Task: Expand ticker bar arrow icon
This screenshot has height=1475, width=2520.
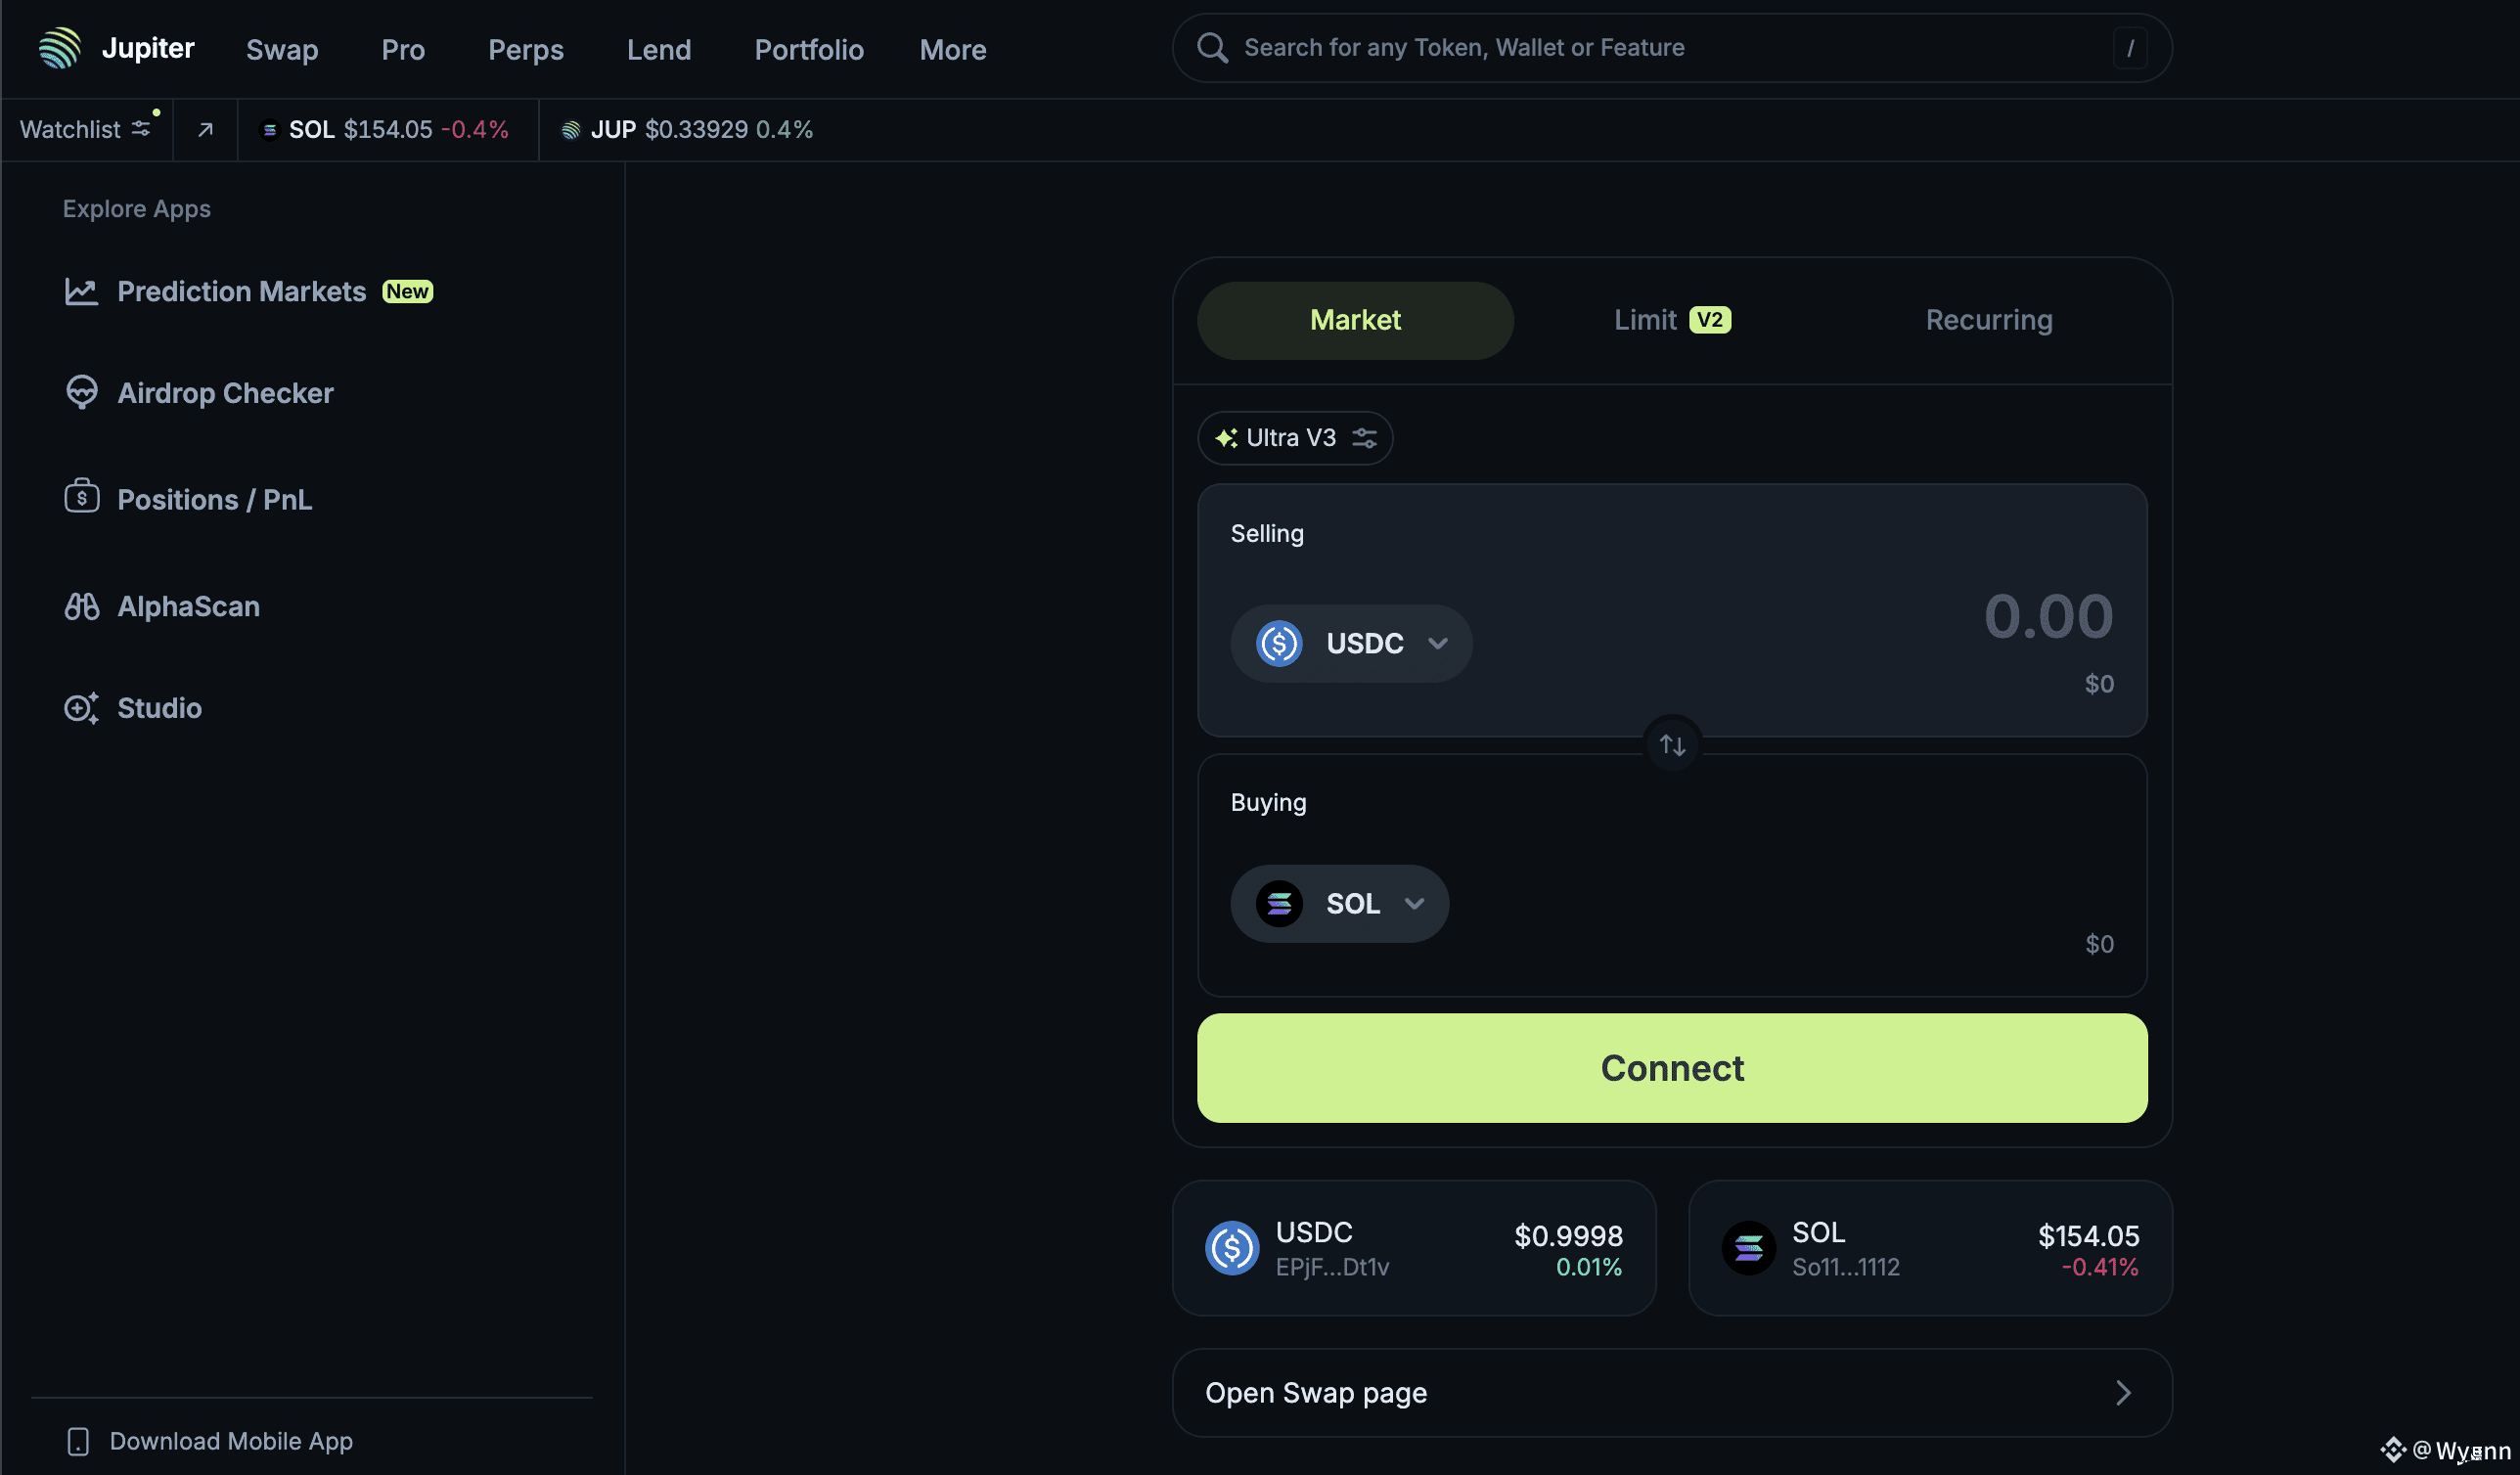Action: [x=205, y=129]
